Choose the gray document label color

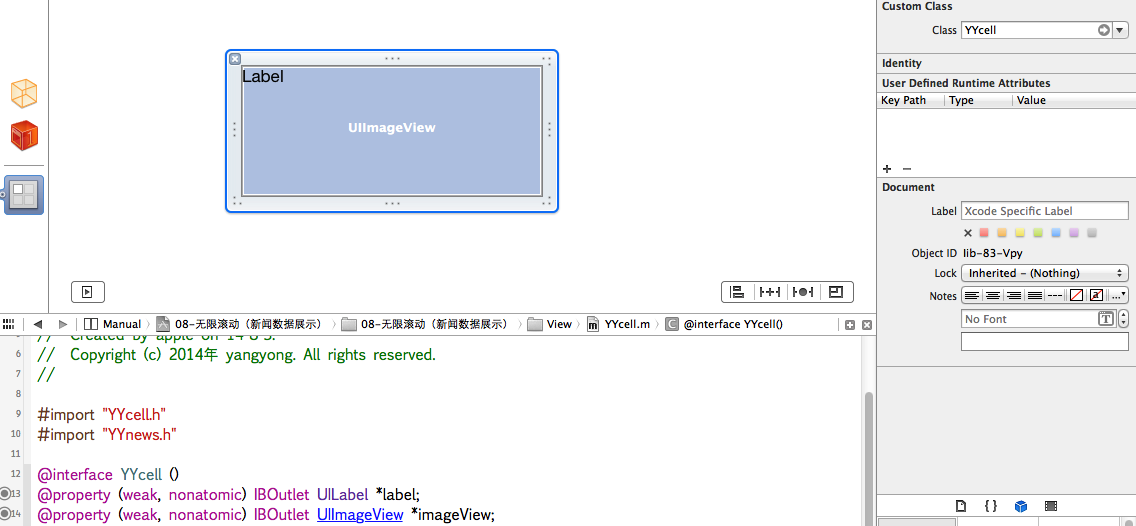(1093, 233)
